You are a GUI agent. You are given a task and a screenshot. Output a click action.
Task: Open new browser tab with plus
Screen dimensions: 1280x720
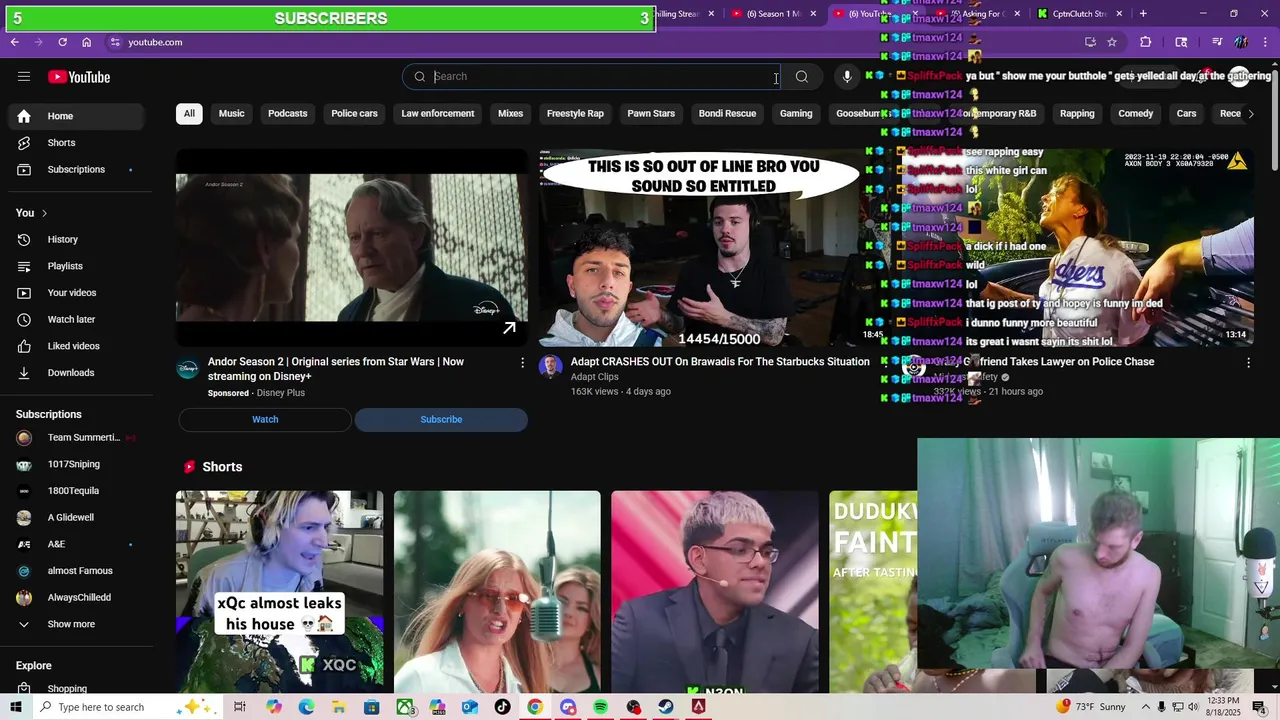point(1143,14)
